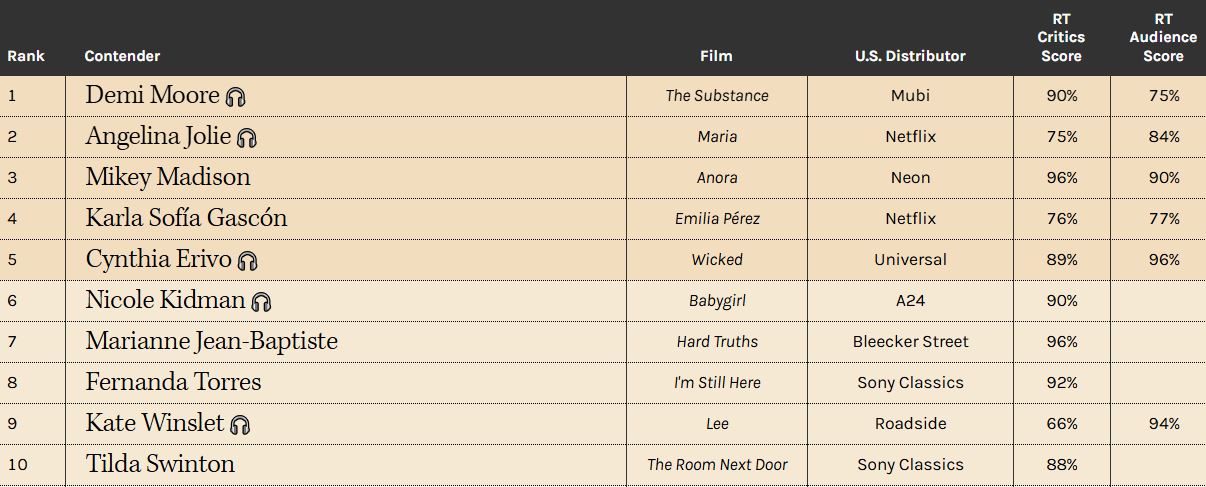Click the U.S. Distributor column header
1206x487 pixels.
pyautogui.click(x=910, y=56)
